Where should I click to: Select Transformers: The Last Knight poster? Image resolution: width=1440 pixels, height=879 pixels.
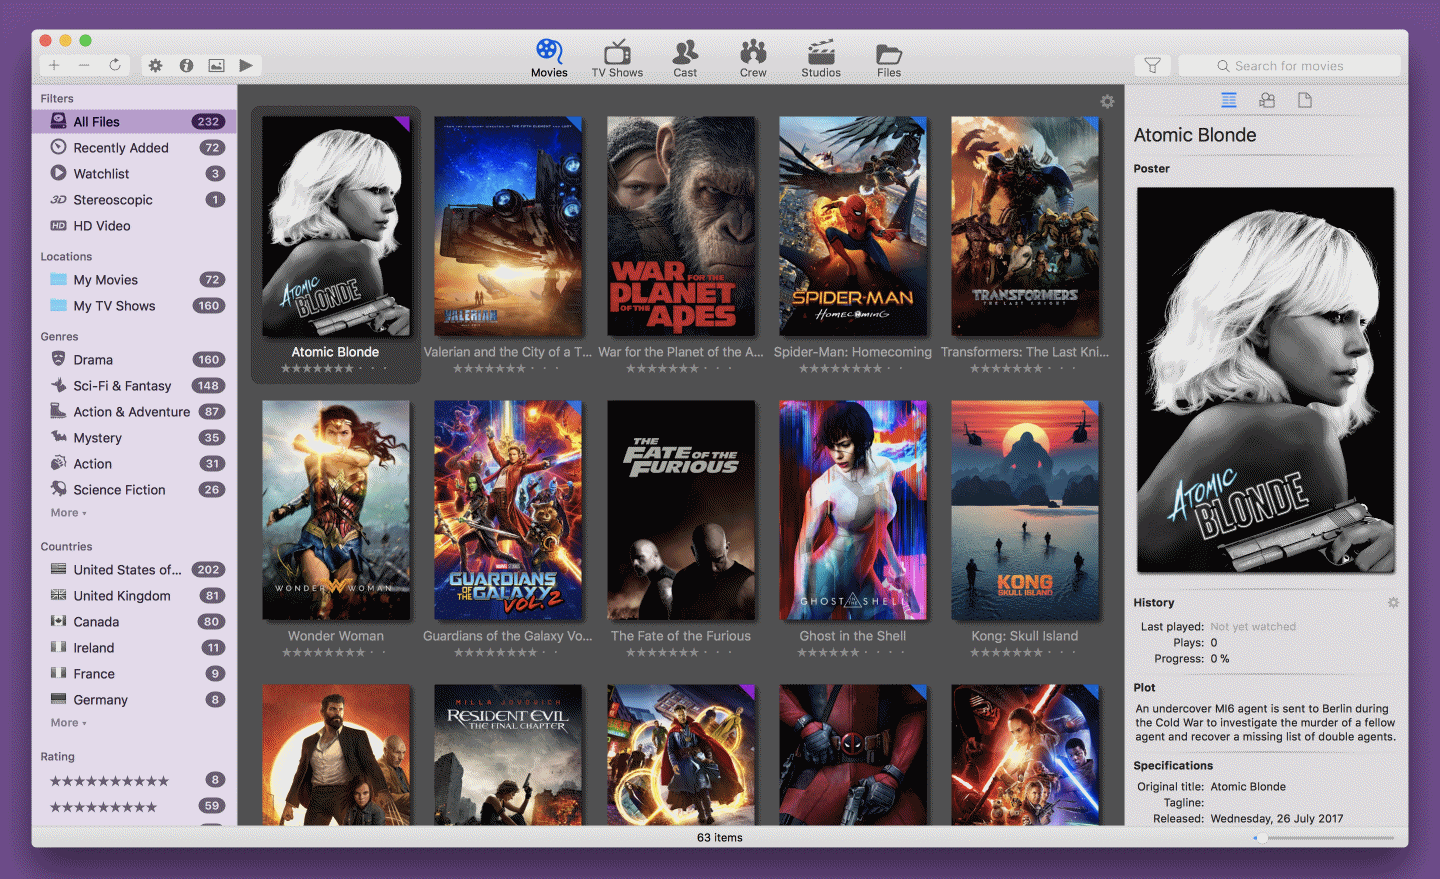1025,226
